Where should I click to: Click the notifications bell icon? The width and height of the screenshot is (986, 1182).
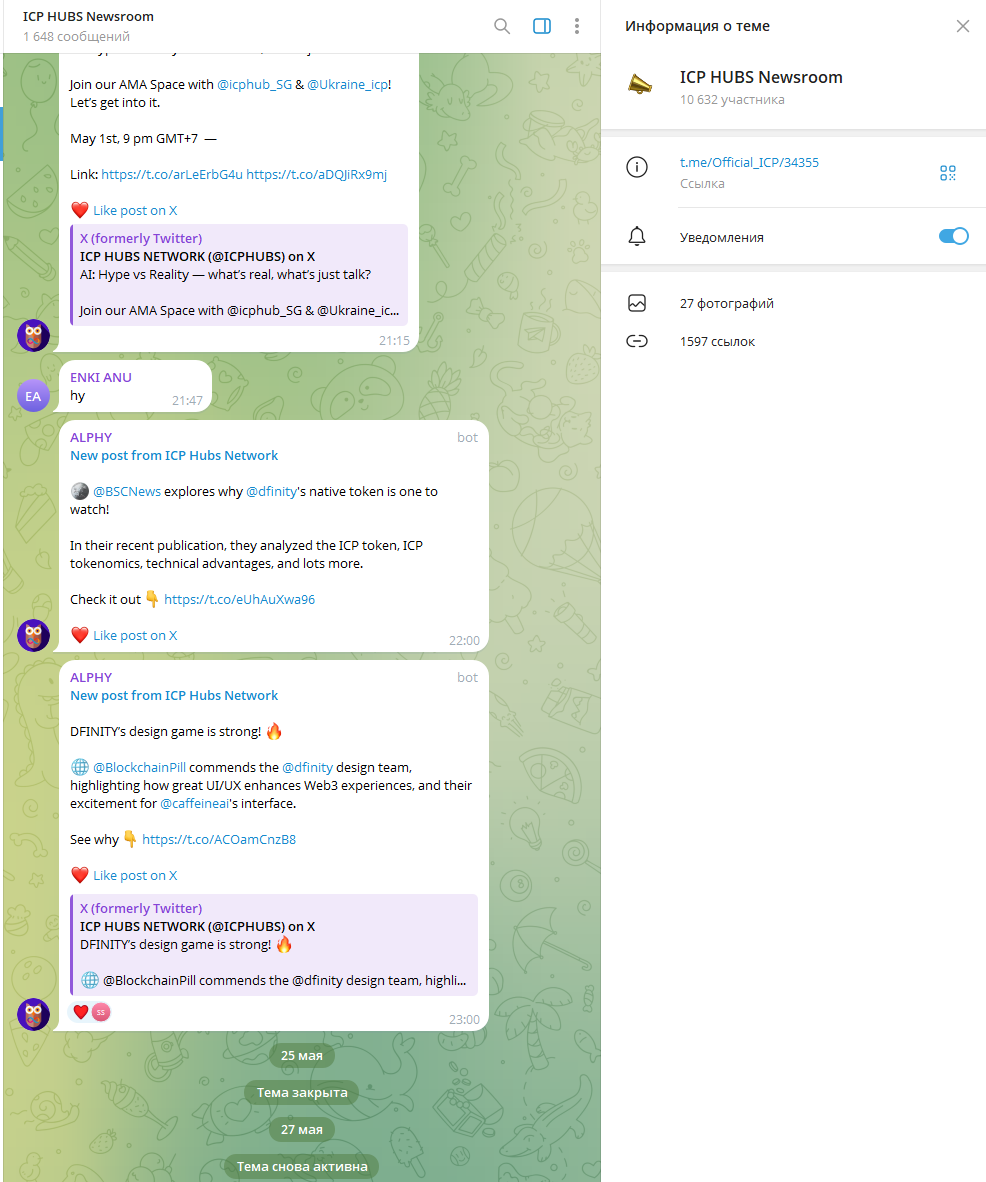tap(637, 236)
